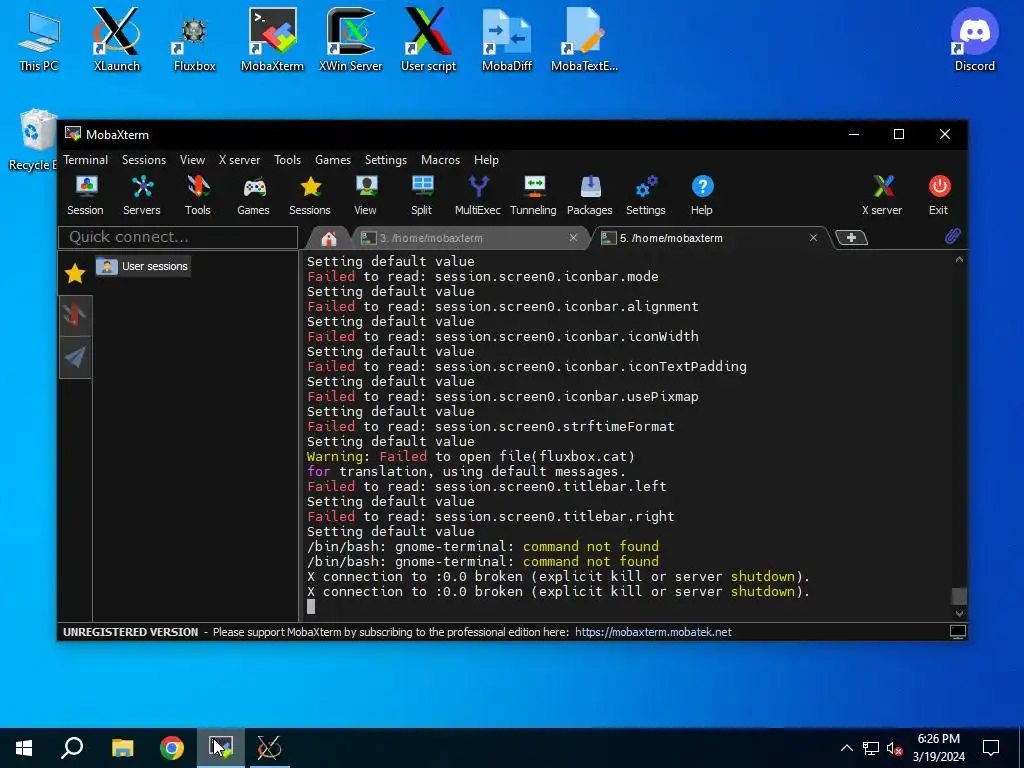Close tab 3. /home/mobaxterm

(573, 238)
